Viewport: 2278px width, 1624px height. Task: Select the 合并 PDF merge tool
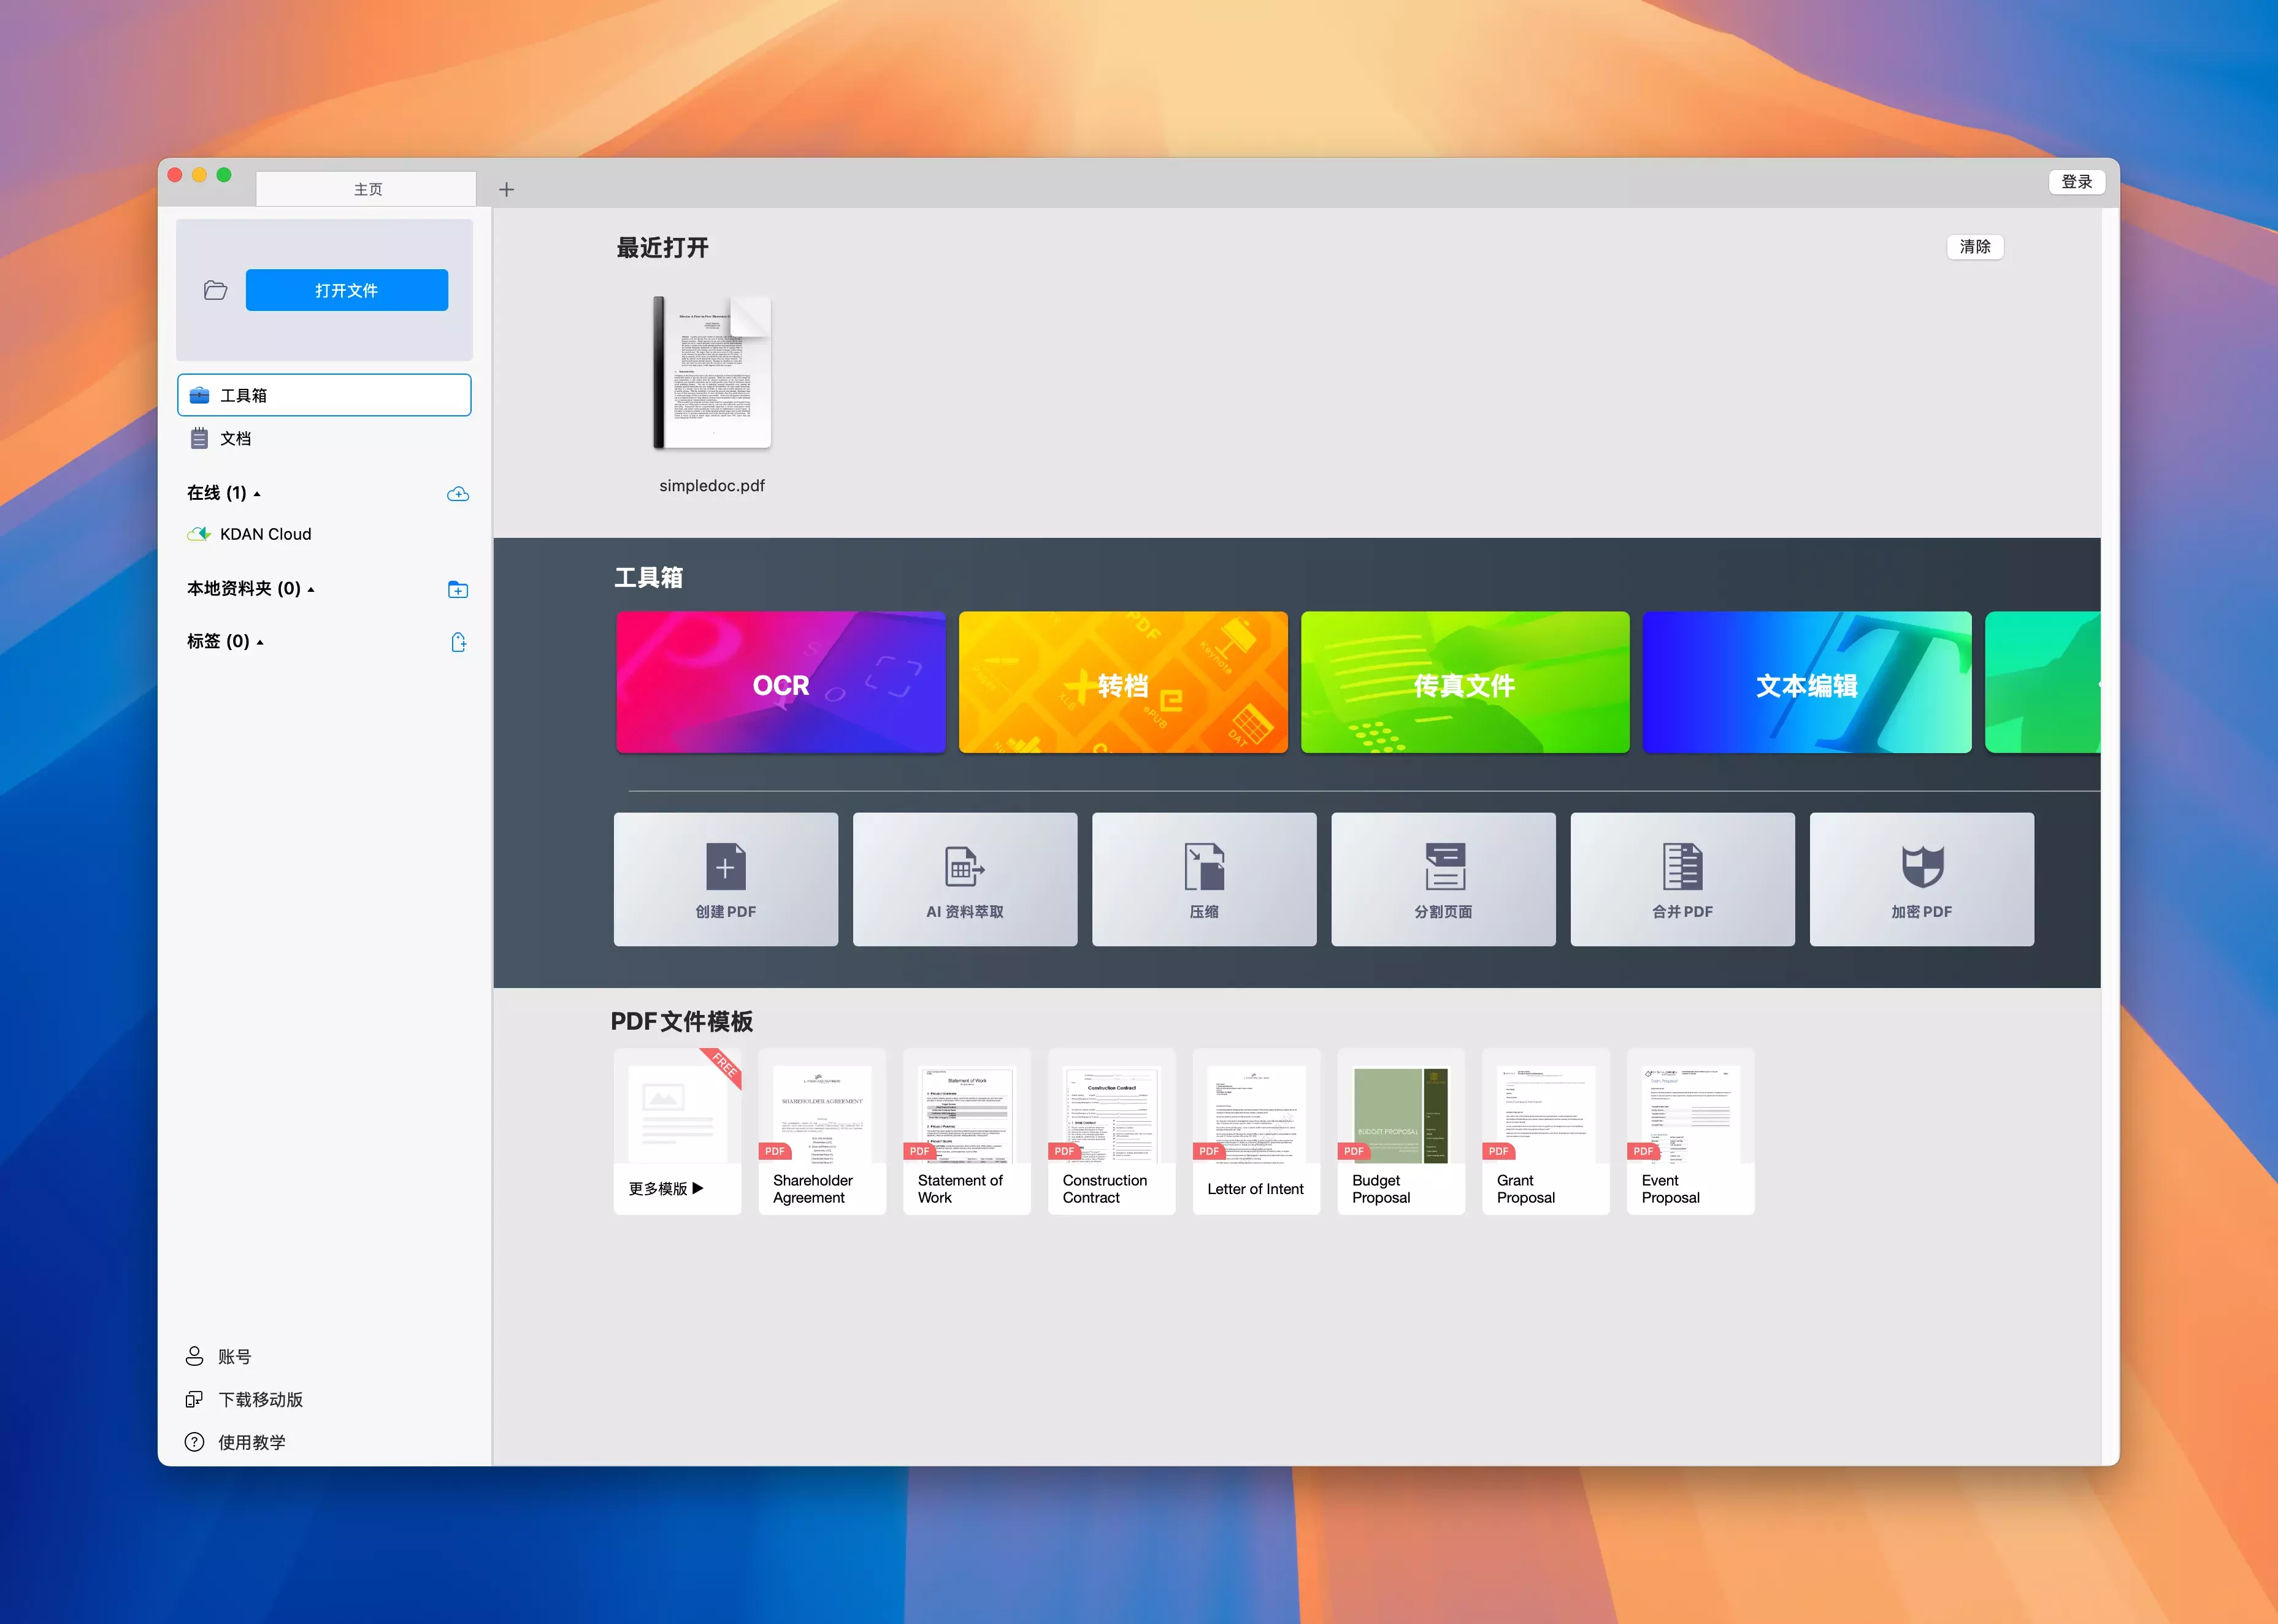(x=1681, y=879)
